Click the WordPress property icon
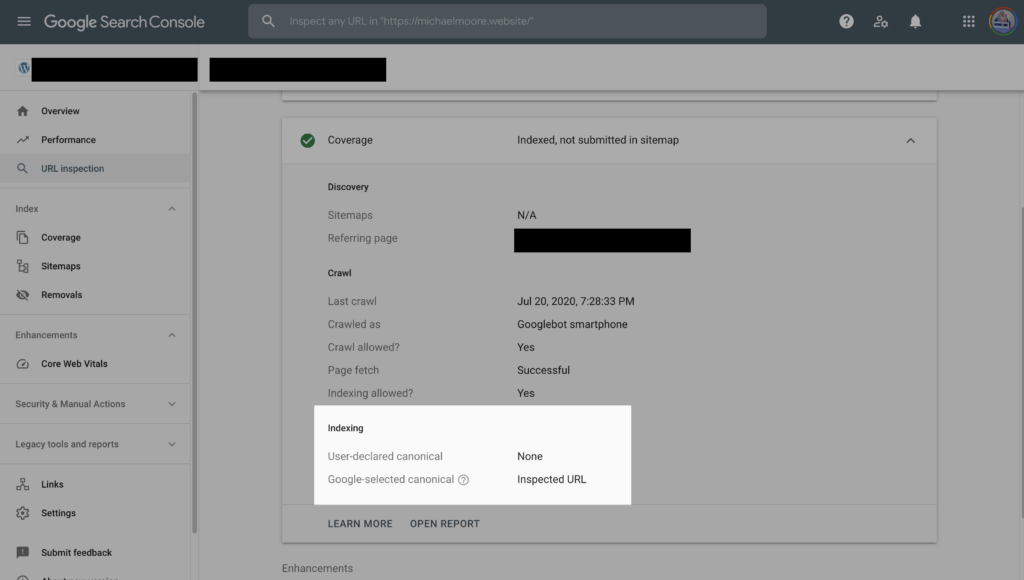Image resolution: width=1024 pixels, height=580 pixels. tap(24, 68)
